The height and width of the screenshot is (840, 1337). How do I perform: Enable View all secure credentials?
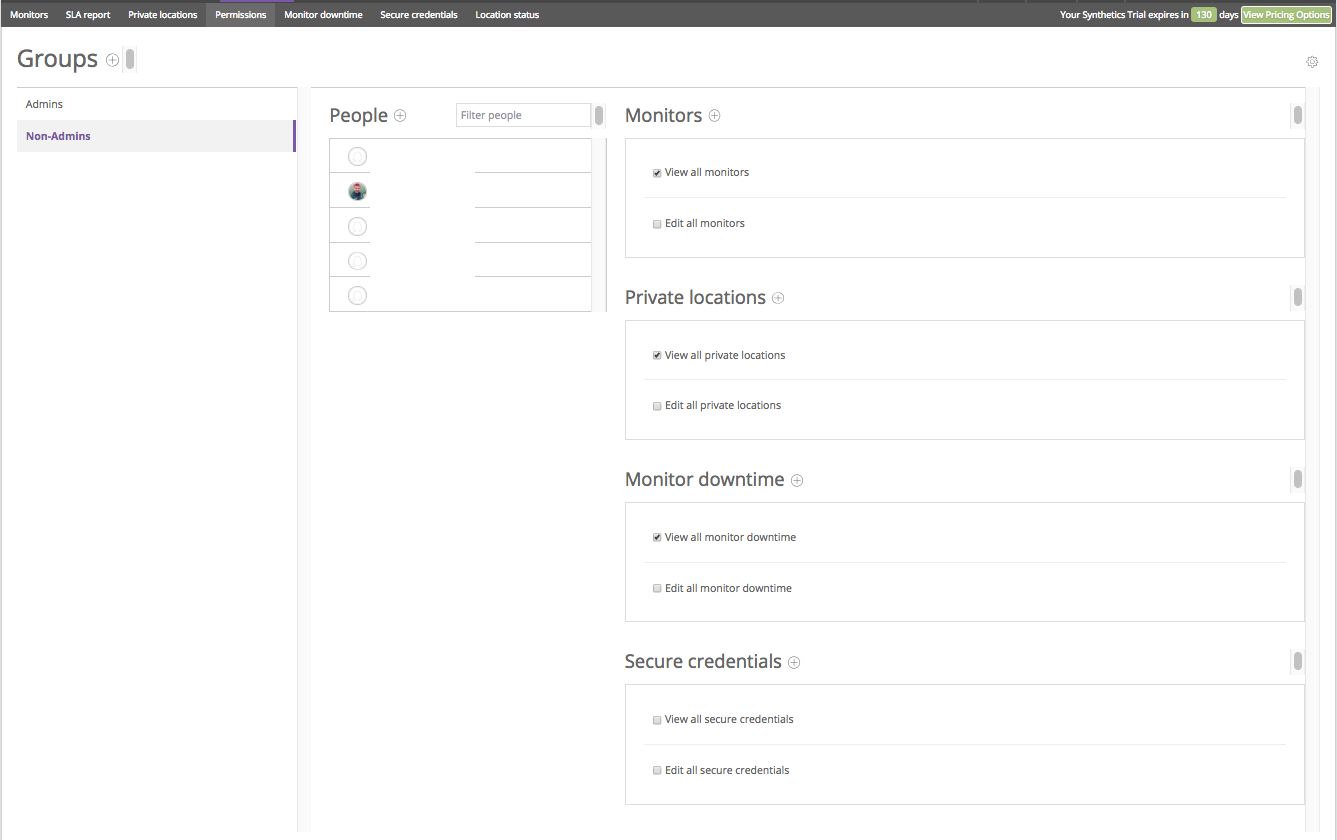657,720
